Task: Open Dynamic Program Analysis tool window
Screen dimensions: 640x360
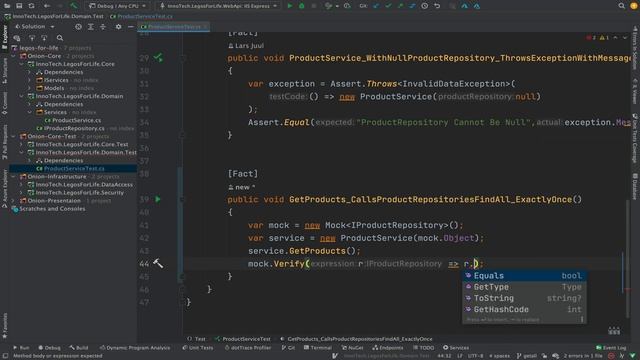Action: [x=135, y=348]
